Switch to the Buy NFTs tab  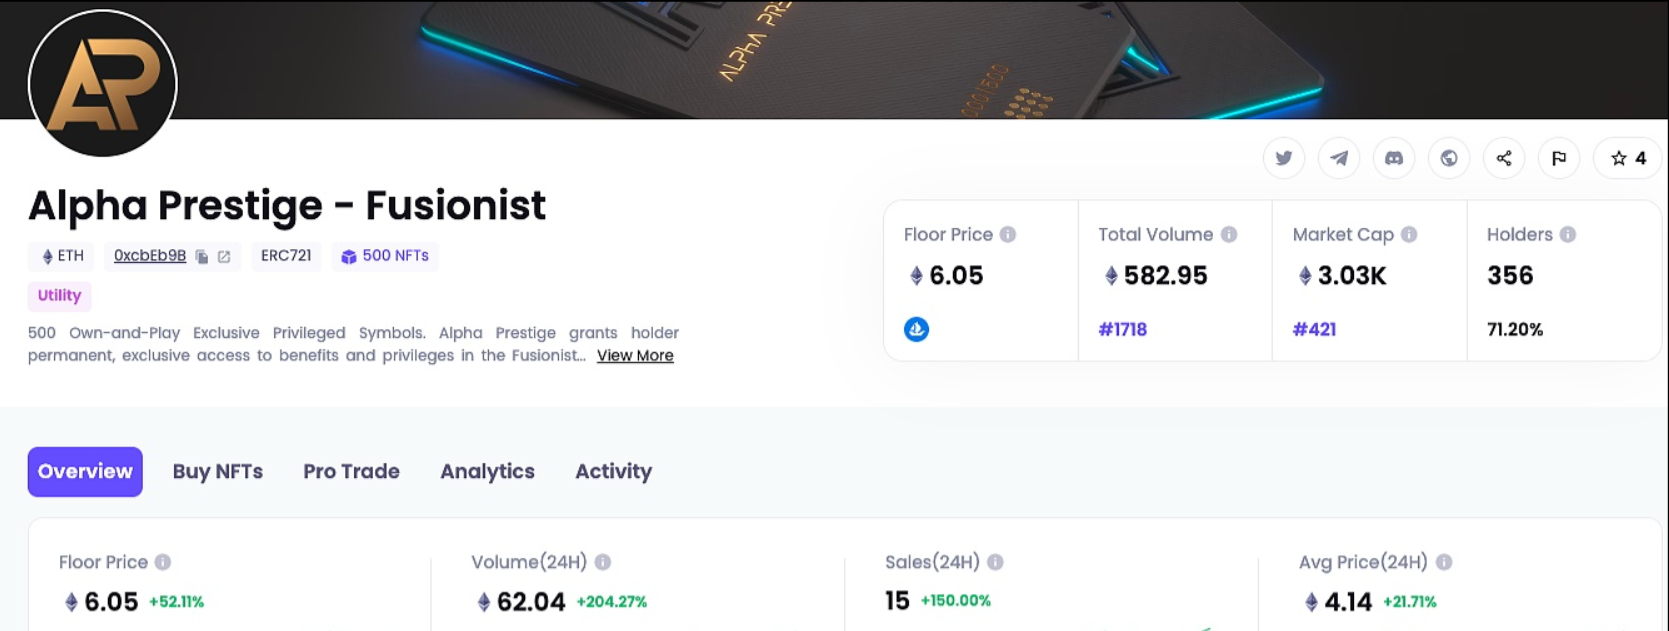coord(218,472)
